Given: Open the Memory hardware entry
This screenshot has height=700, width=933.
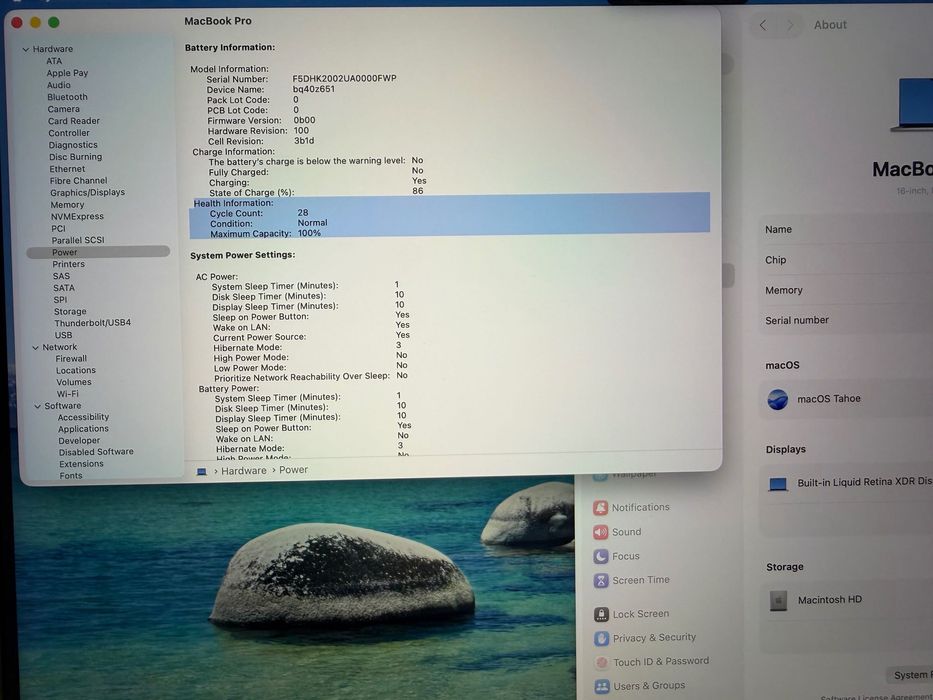Looking at the screenshot, I should tap(67, 204).
